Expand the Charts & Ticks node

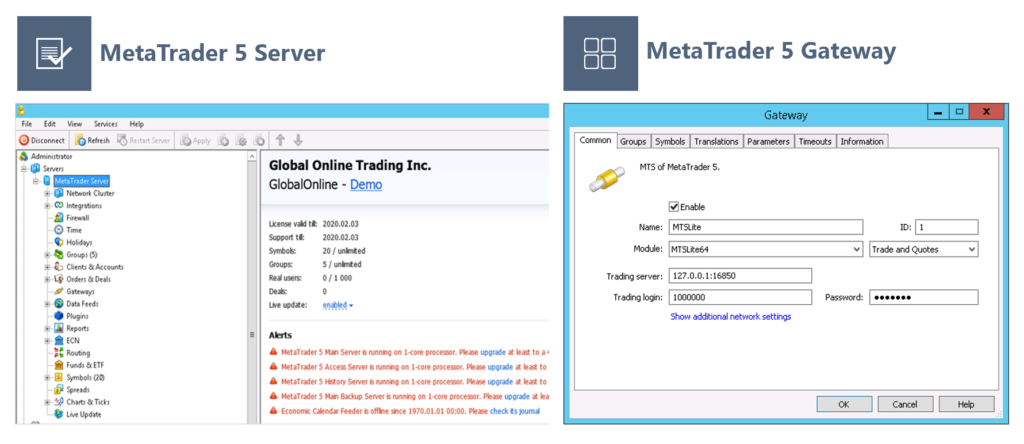click(47, 402)
